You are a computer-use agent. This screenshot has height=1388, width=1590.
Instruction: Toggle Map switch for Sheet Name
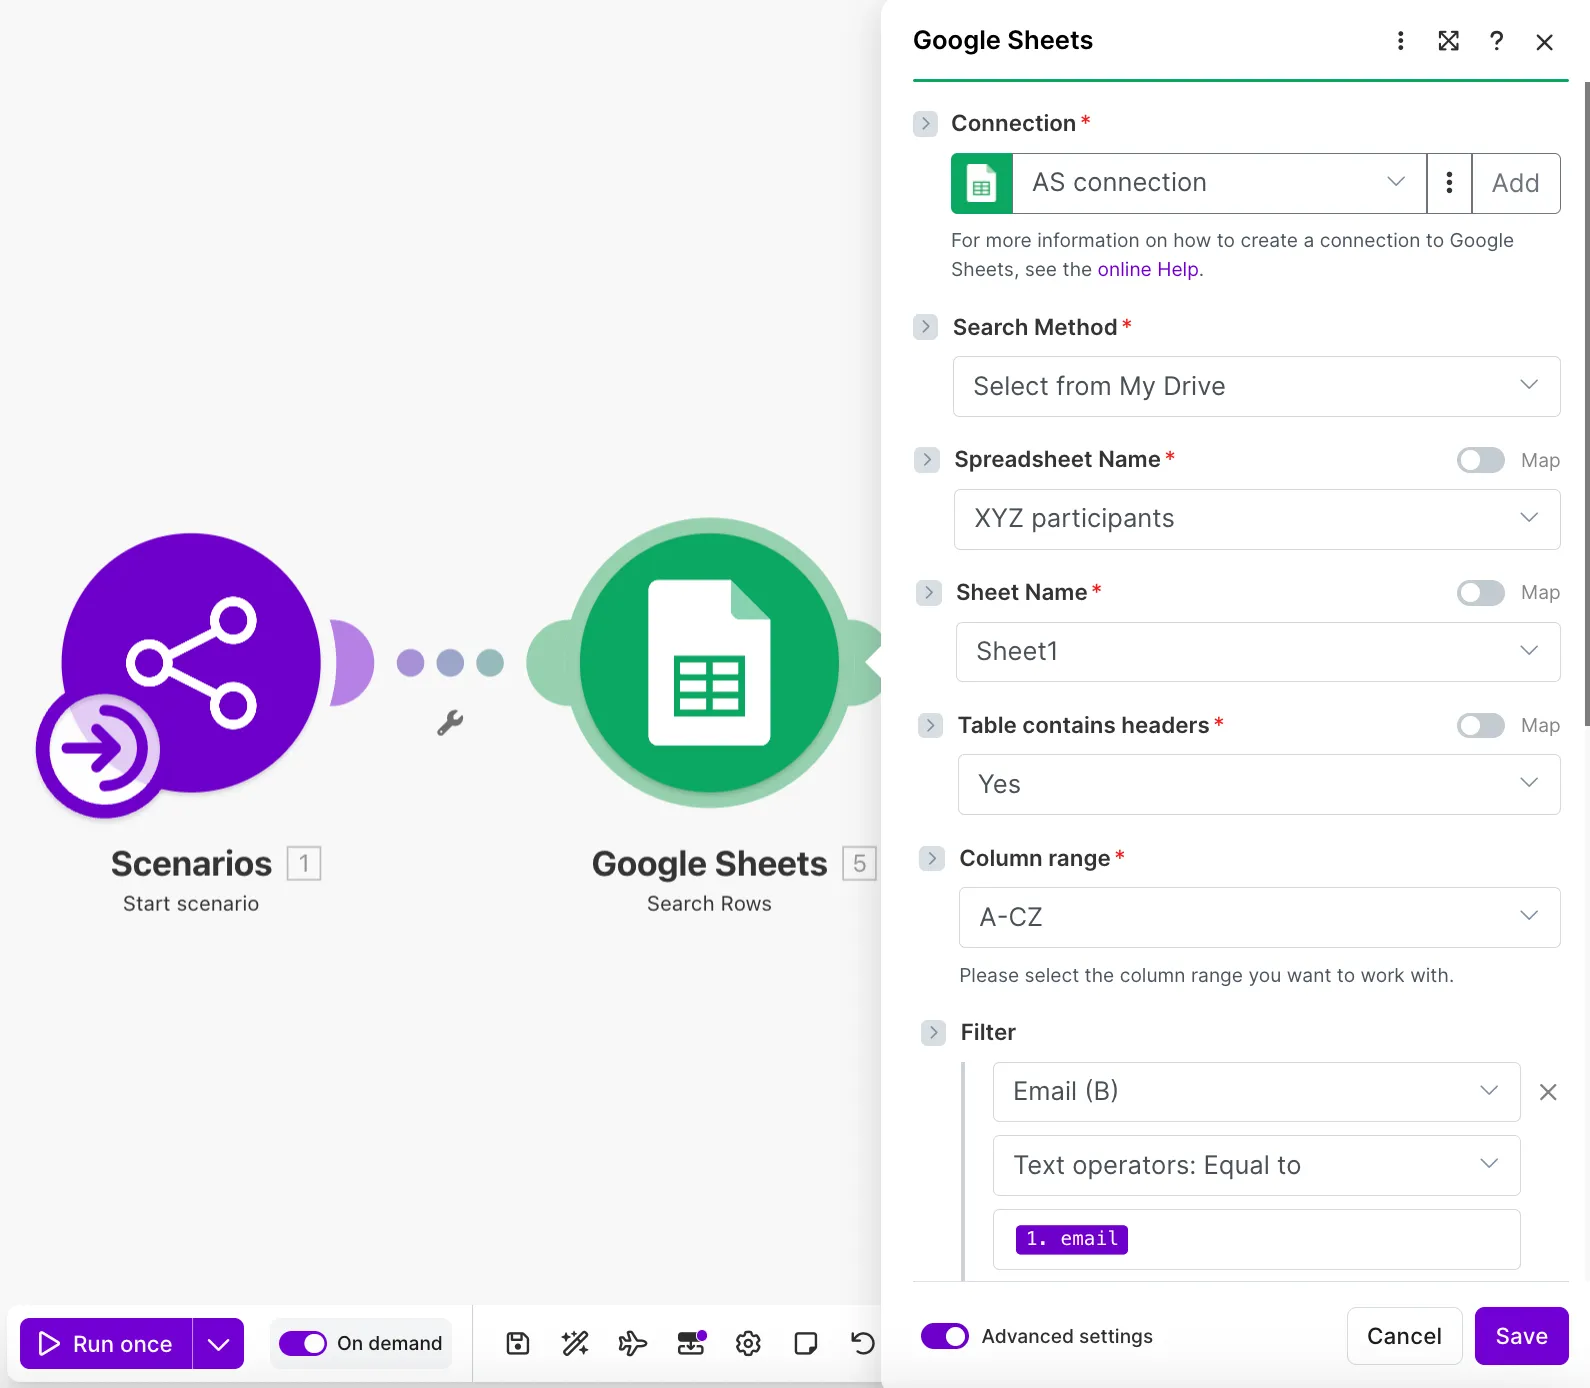tap(1481, 593)
